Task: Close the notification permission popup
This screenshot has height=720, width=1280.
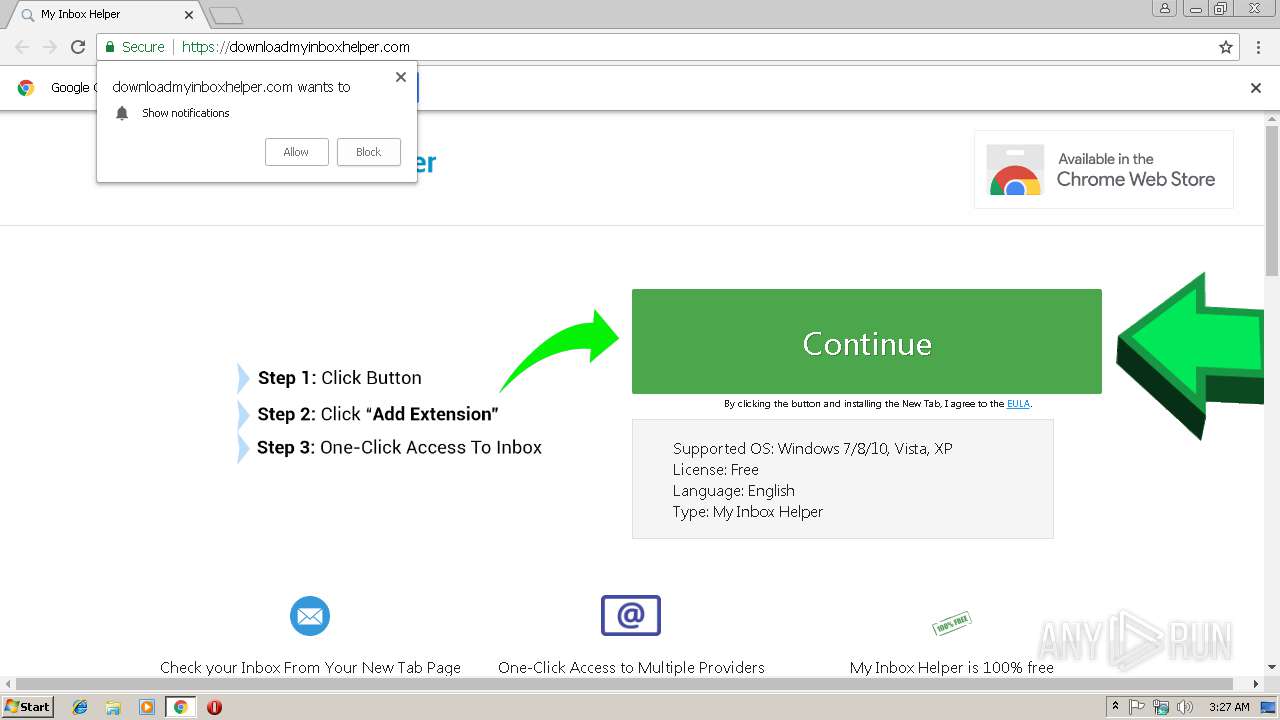Action: pyautogui.click(x=401, y=77)
